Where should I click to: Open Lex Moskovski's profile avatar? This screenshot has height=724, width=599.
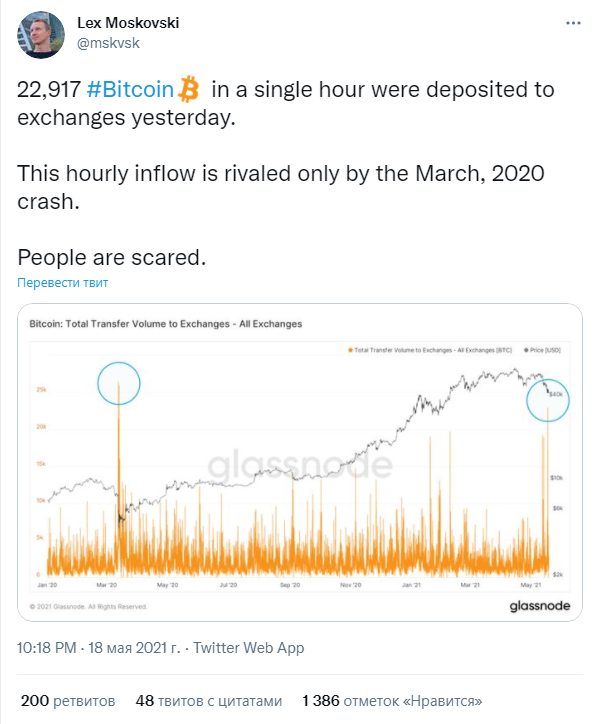[x=41, y=35]
